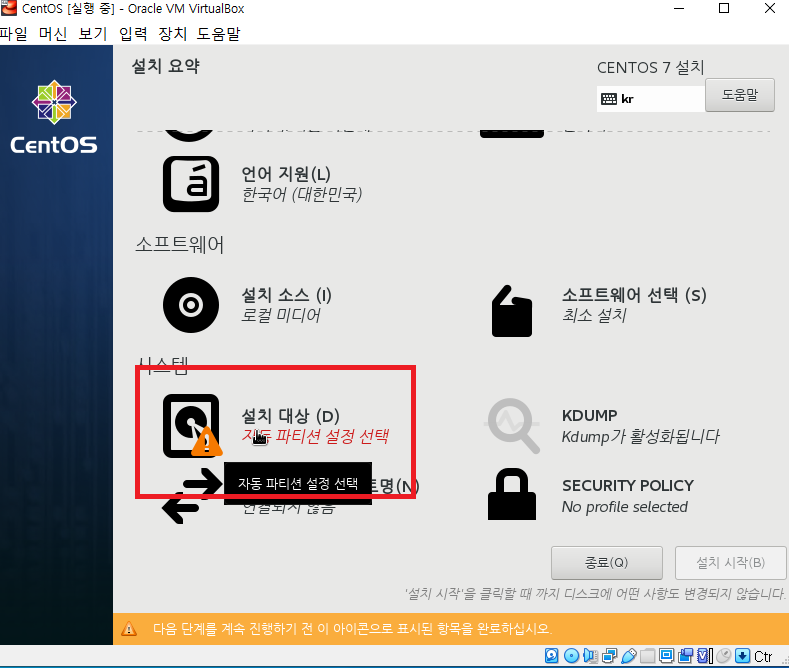Click the CPU virtualization V status icon
This screenshot has width=789, height=668.
point(704,656)
